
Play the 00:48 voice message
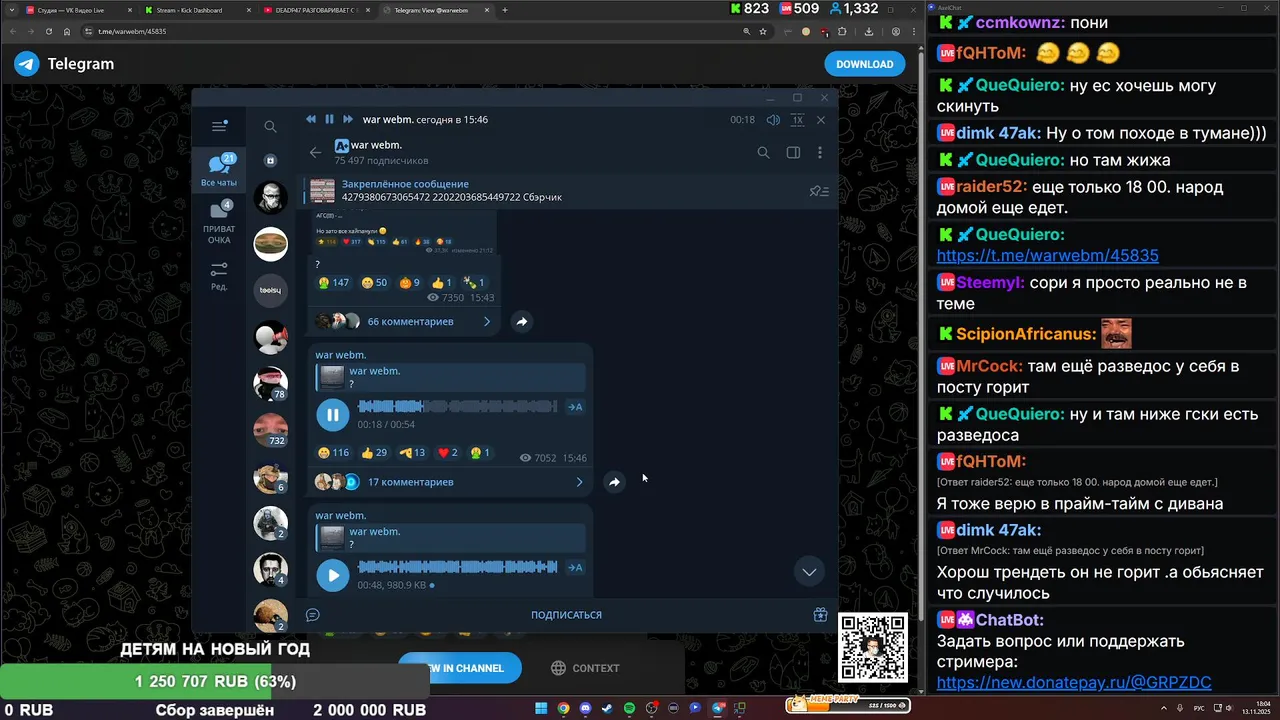click(x=332, y=575)
